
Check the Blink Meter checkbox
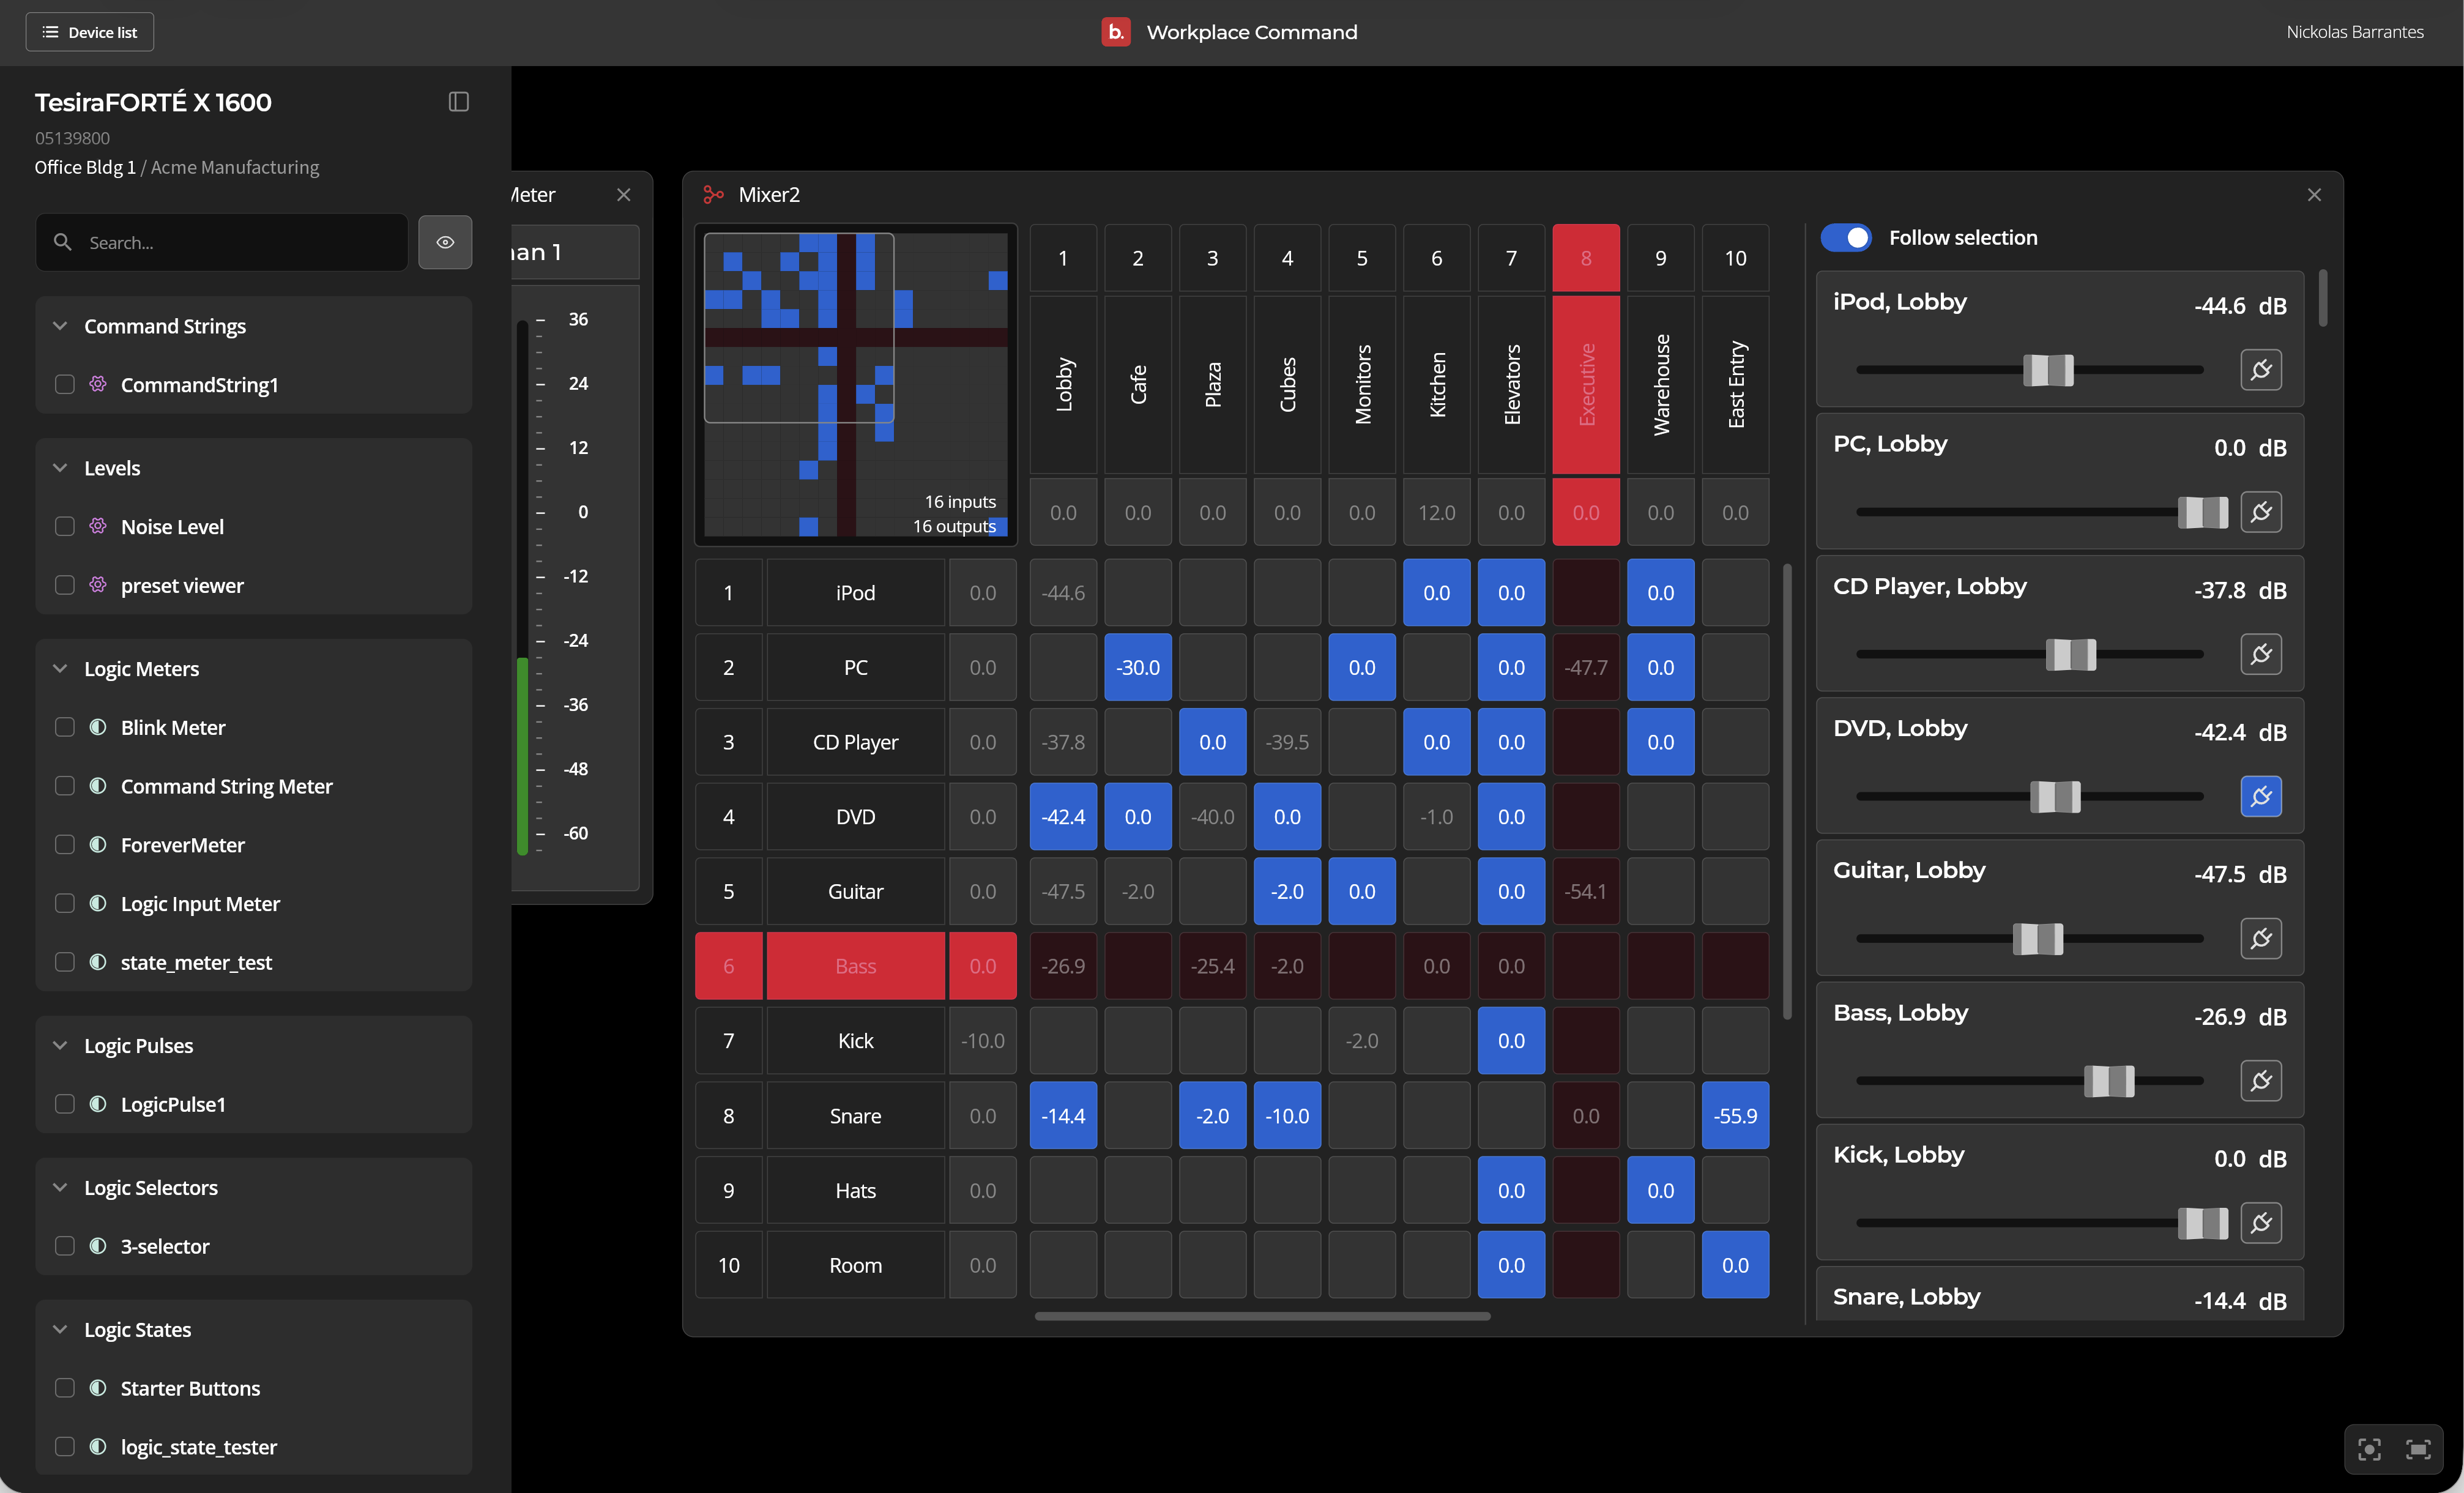[x=65, y=728]
